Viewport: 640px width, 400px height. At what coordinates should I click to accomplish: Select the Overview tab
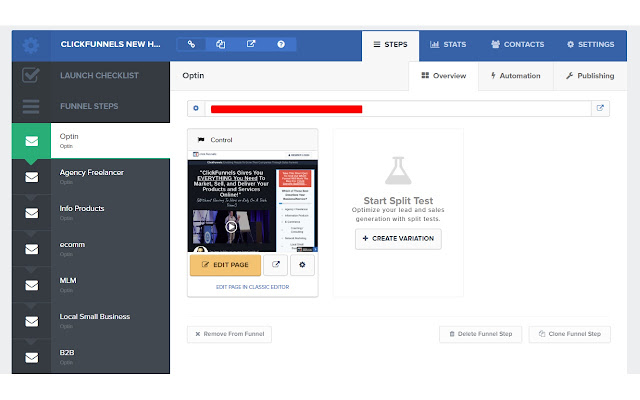(444, 76)
